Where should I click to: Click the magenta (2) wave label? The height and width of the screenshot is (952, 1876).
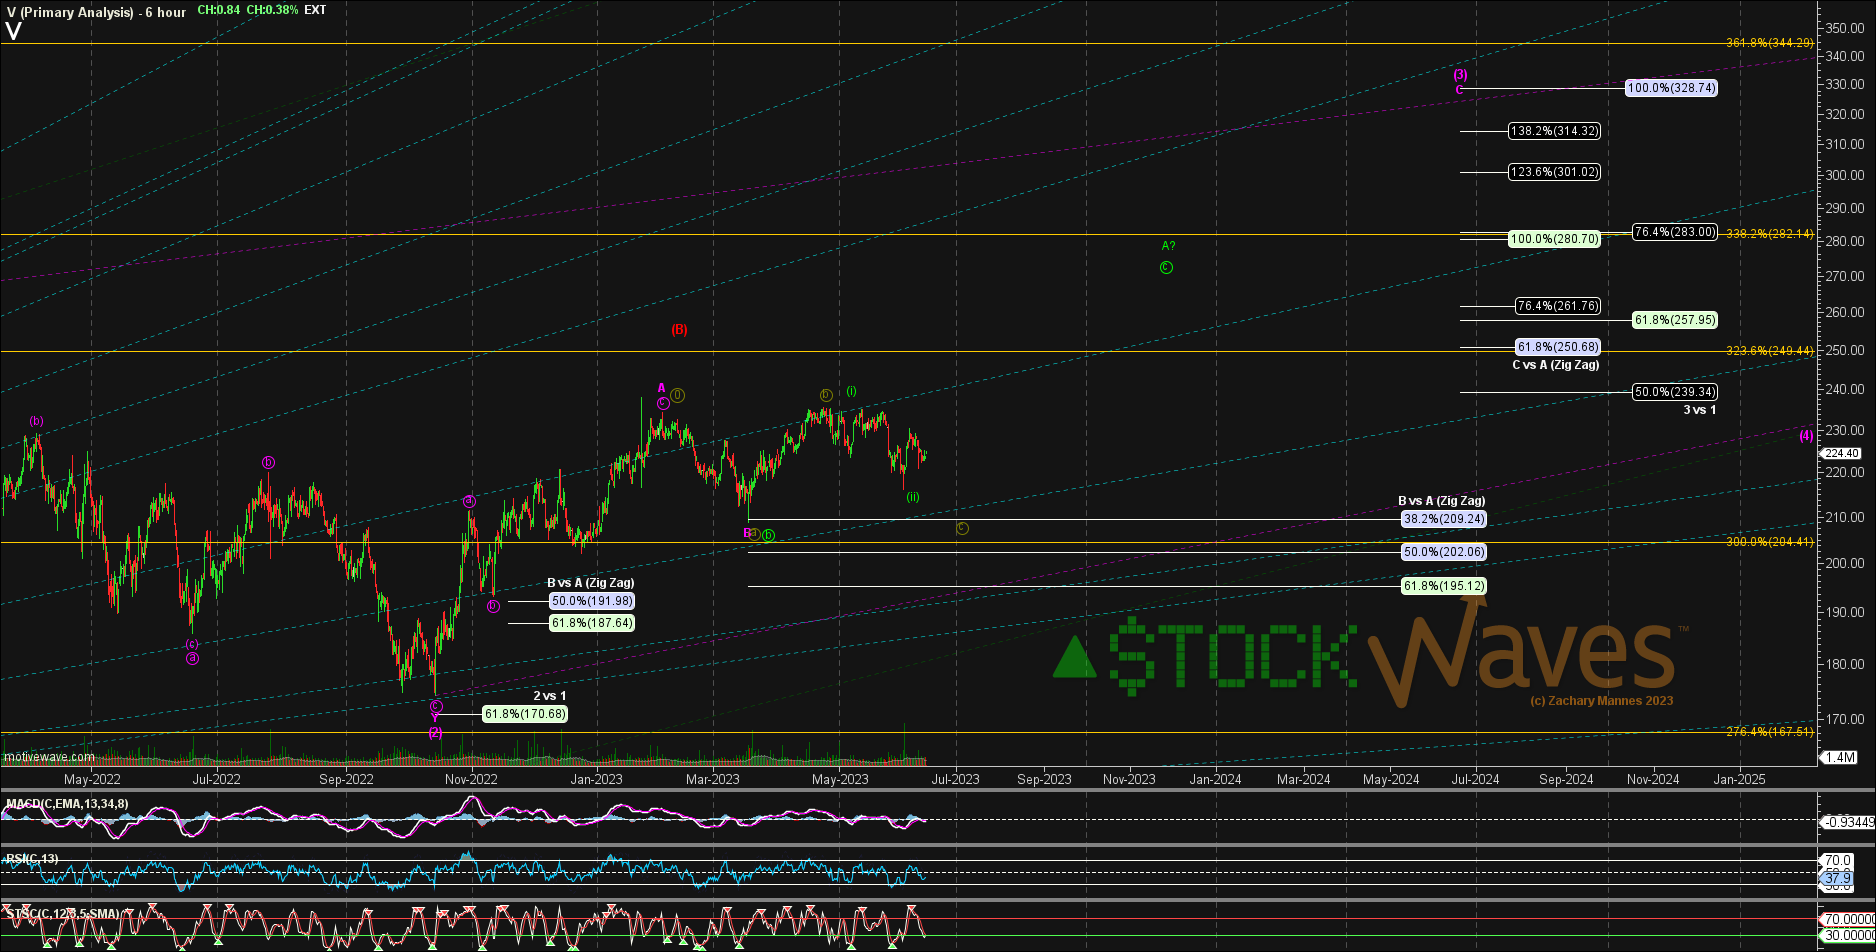(x=435, y=733)
